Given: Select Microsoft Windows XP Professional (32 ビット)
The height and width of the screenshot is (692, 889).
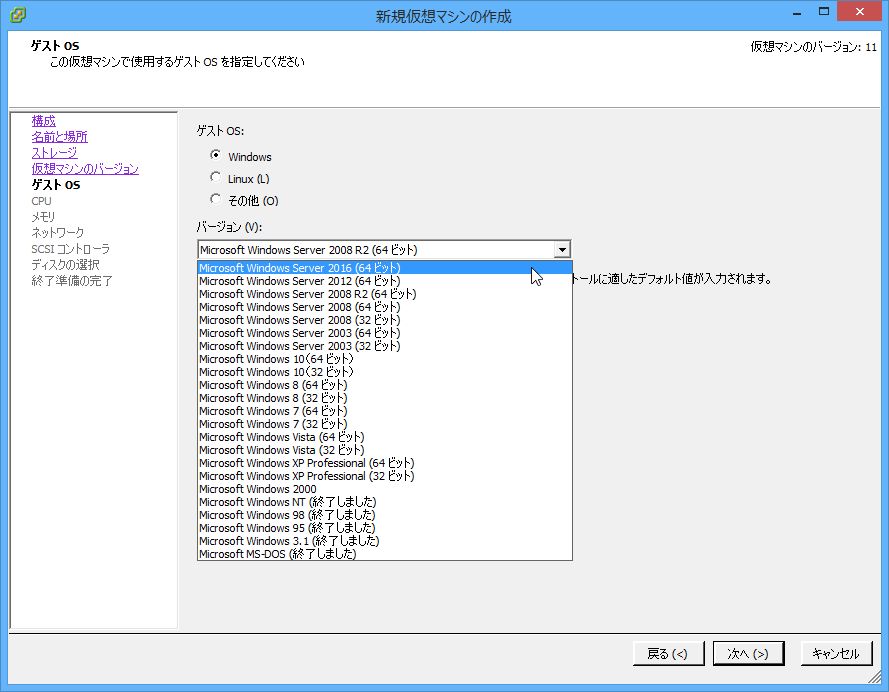Looking at the screenshot, I should (384, 476).
